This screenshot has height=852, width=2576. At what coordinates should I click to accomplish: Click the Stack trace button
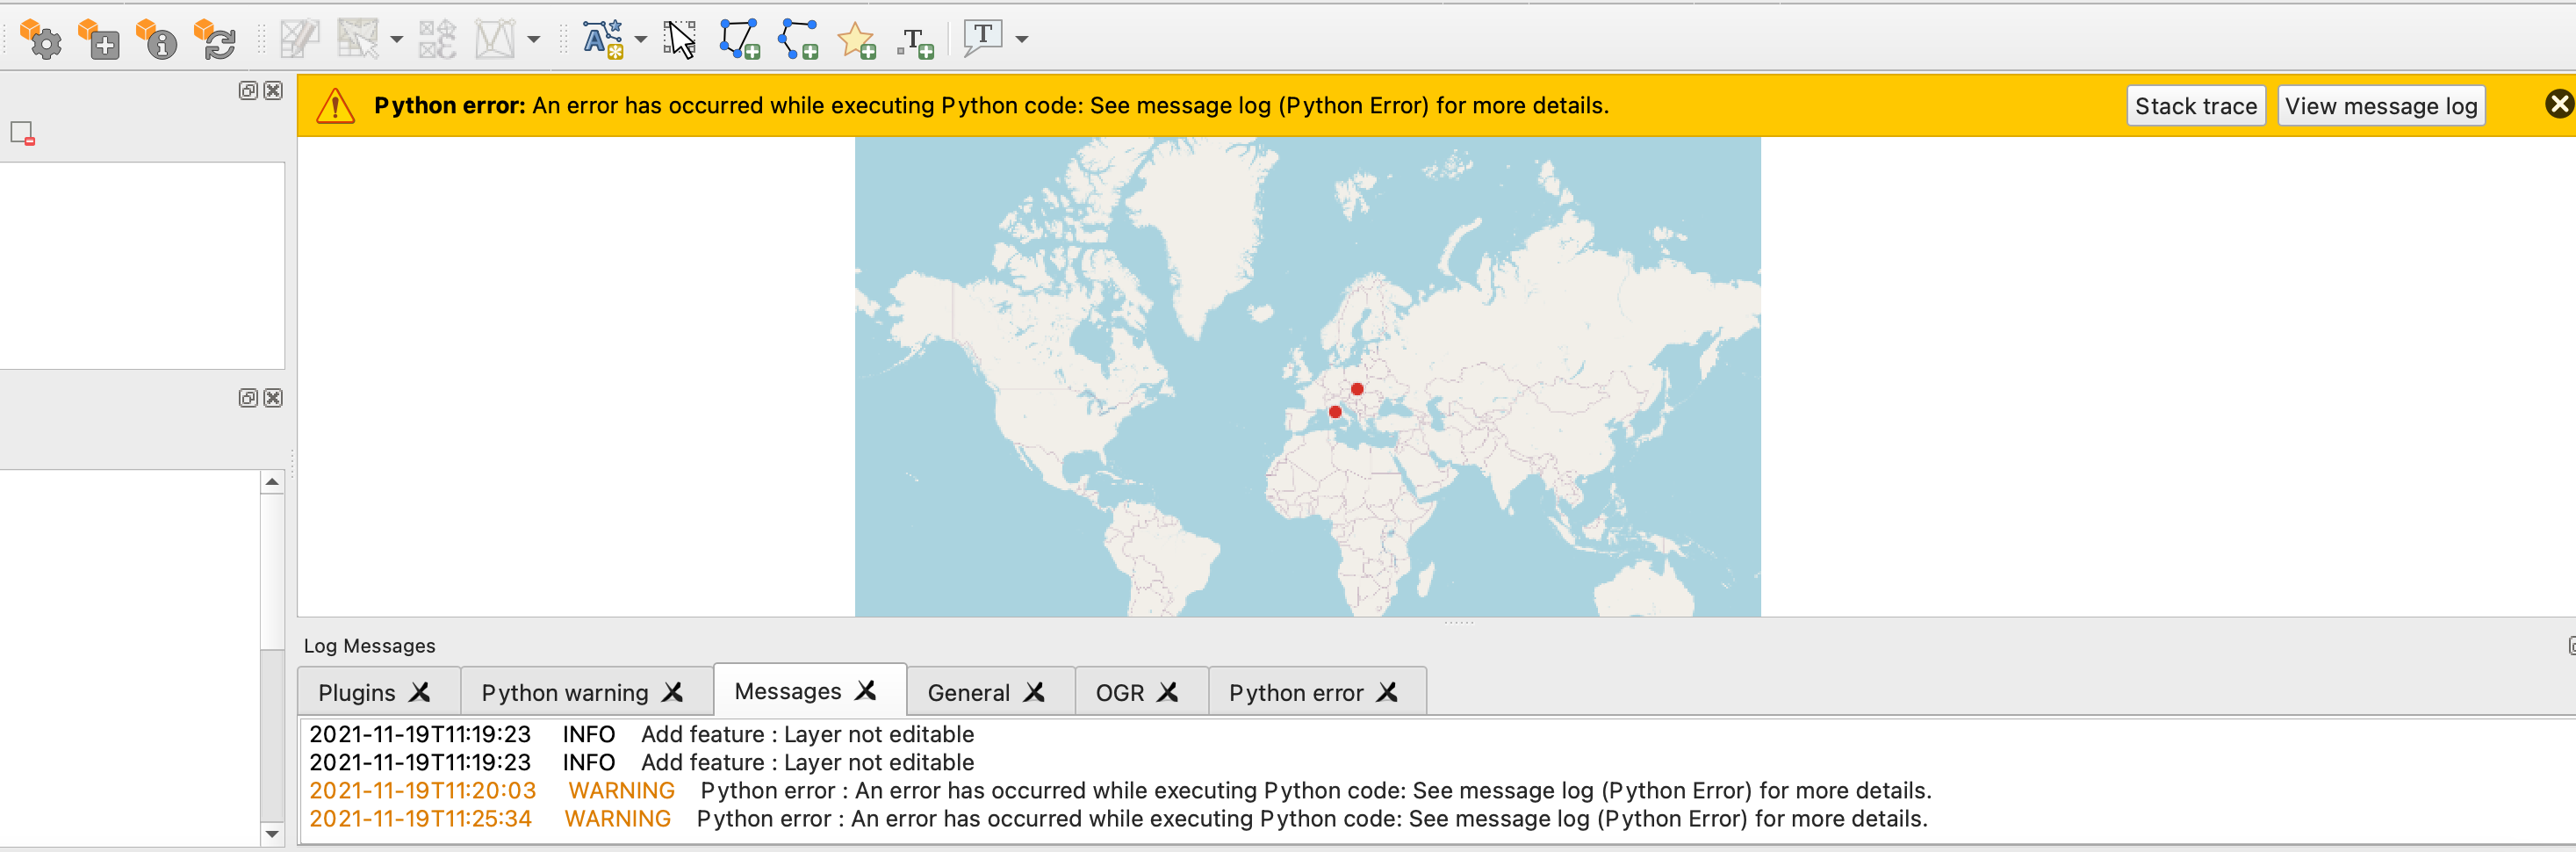[2196, 105]
